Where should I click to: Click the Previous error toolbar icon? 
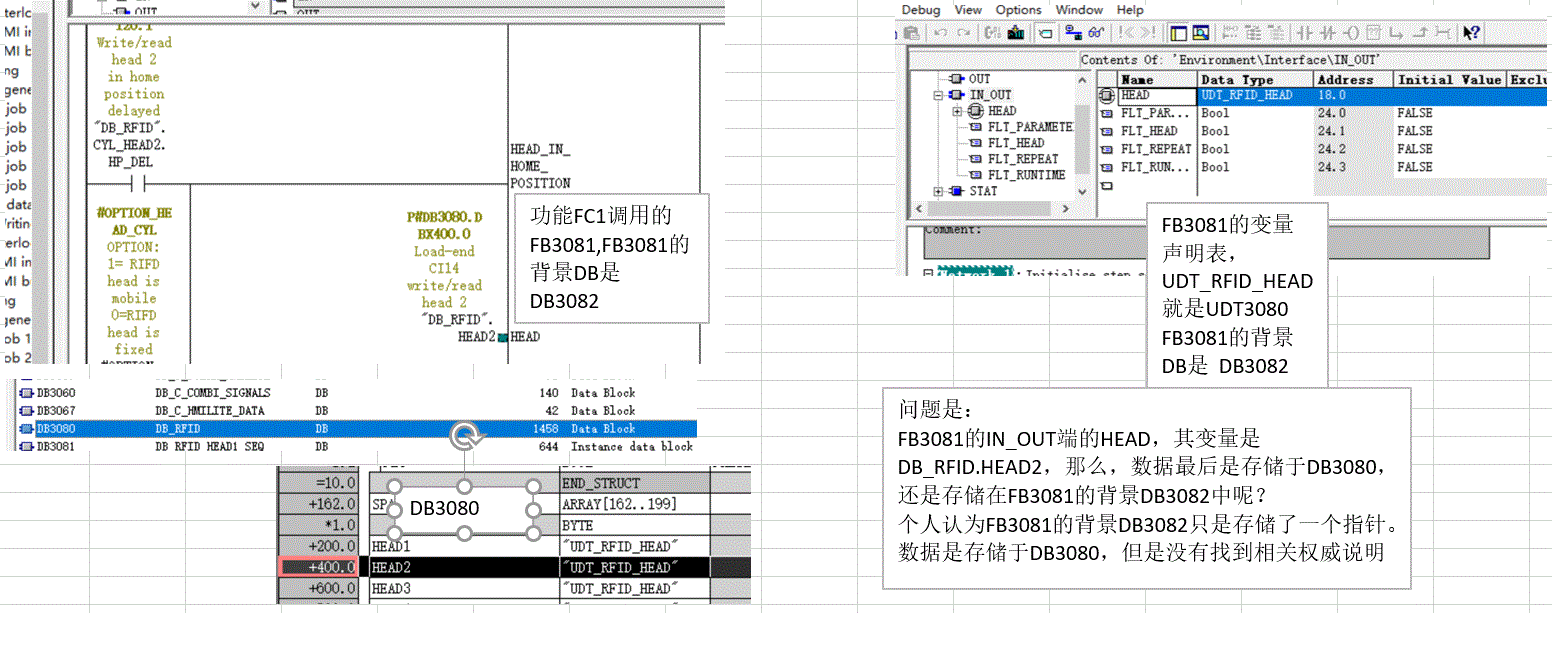tap(1126, 33)
